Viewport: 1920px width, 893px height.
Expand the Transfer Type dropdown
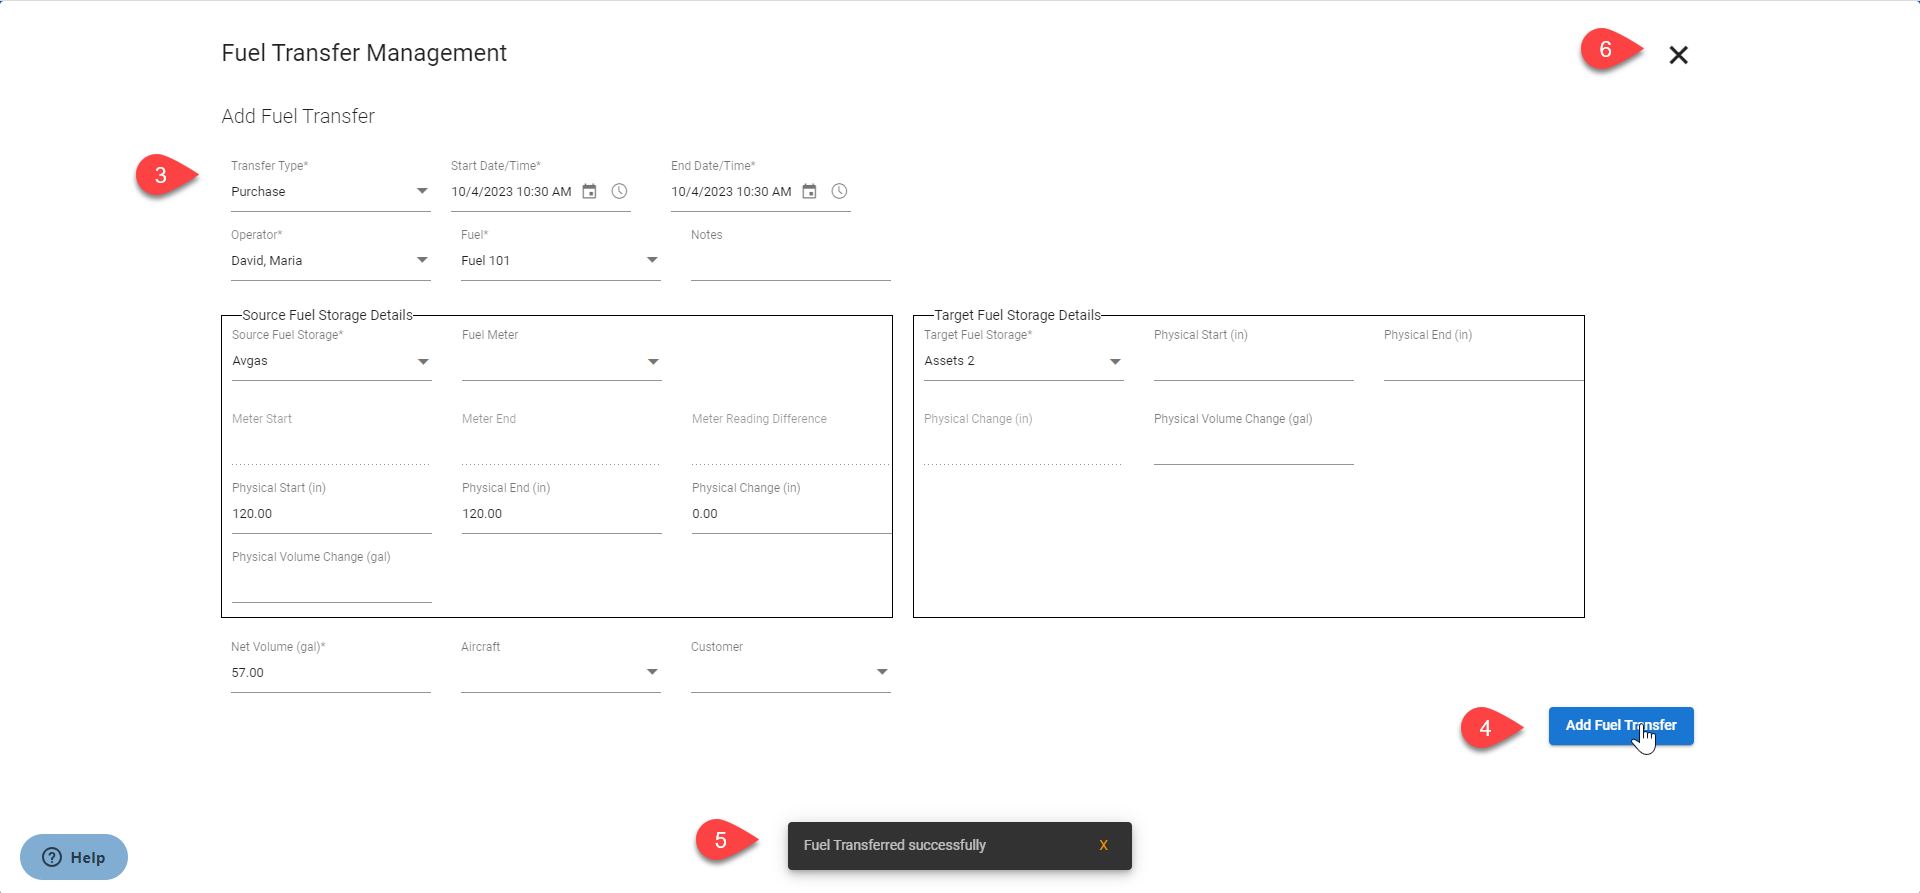pos(422,191)
